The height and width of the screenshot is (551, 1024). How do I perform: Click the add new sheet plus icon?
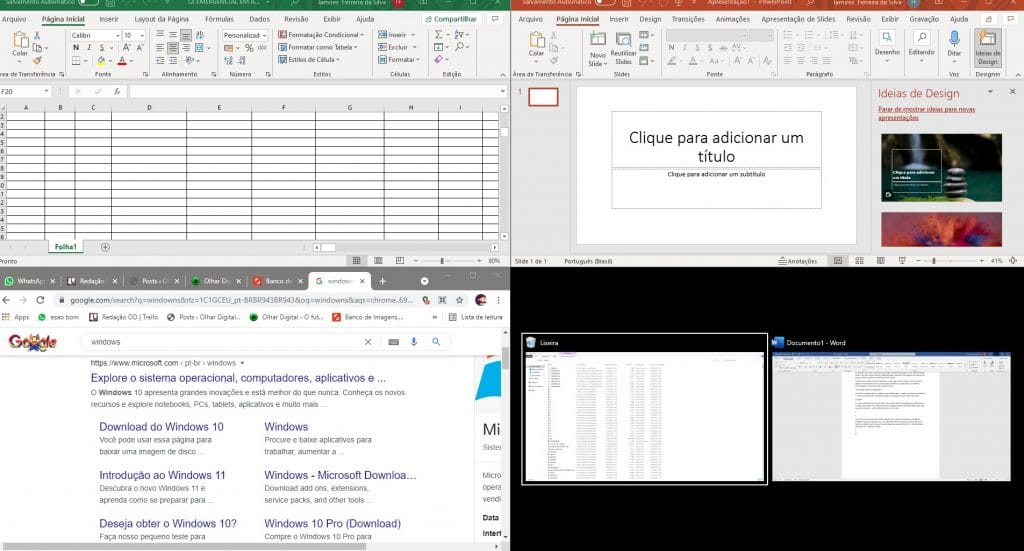105,247
